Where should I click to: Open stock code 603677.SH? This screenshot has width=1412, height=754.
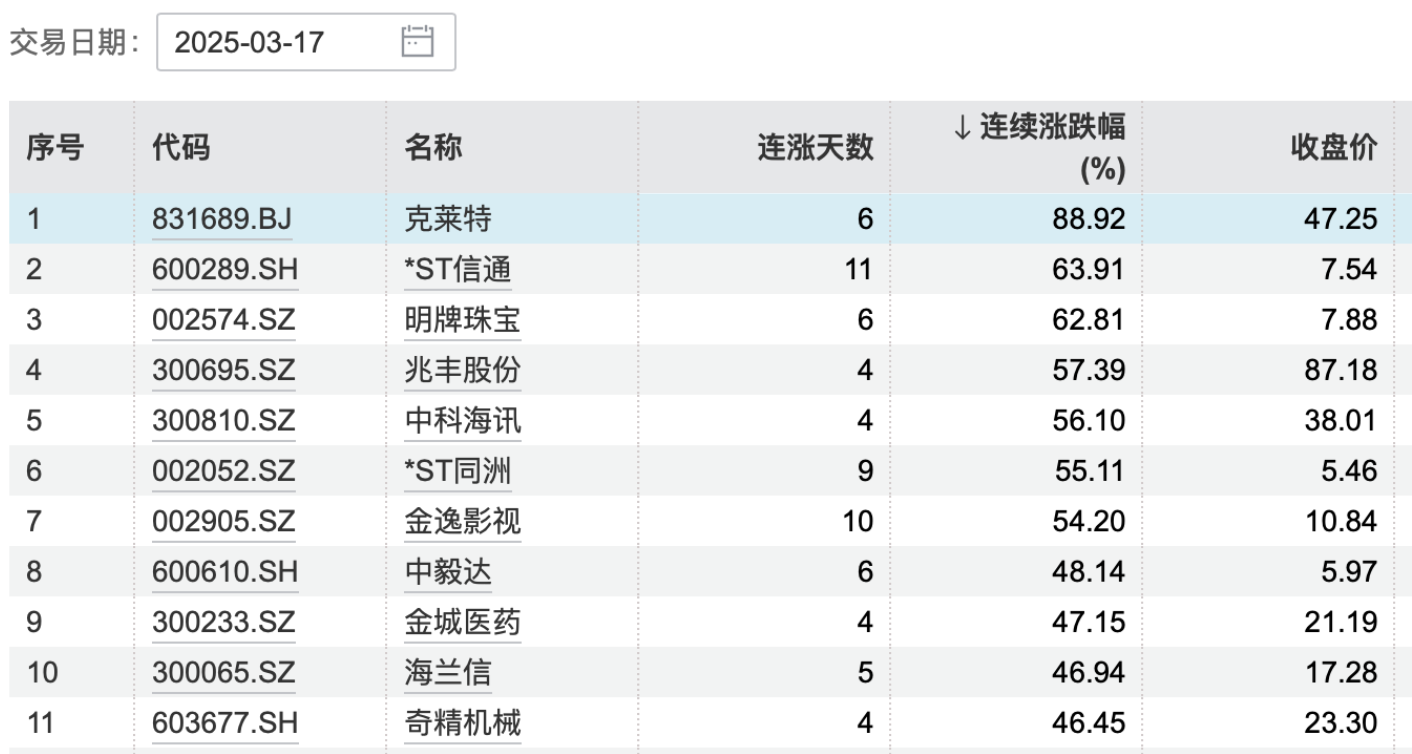pos(224,722)
